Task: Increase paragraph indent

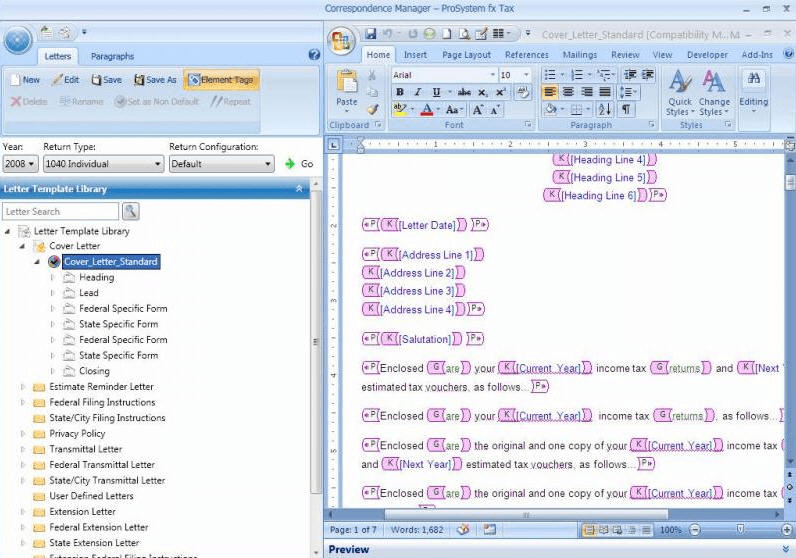Action: [x=648, y=75]
